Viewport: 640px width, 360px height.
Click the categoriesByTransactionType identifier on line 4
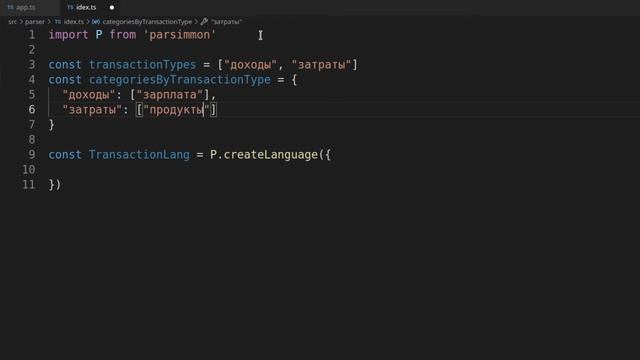180,80
